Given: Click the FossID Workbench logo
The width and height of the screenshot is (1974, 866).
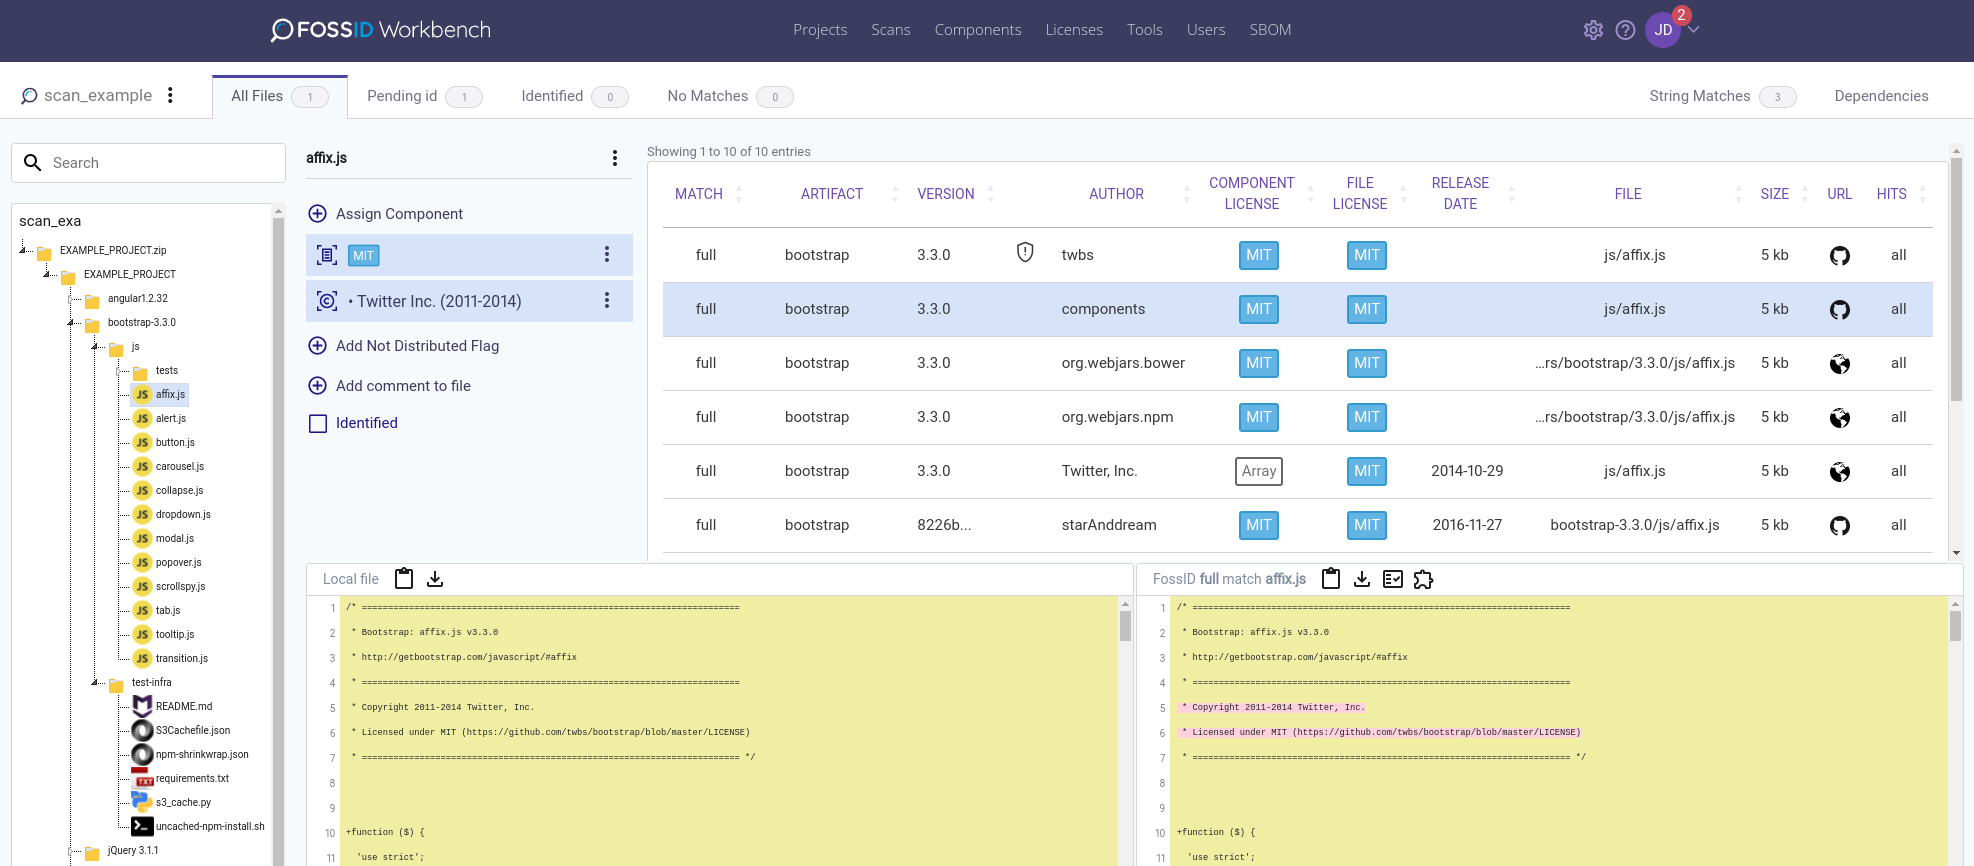Looking at the screenshot, I should pyautogui.click(x=381, y=30).
